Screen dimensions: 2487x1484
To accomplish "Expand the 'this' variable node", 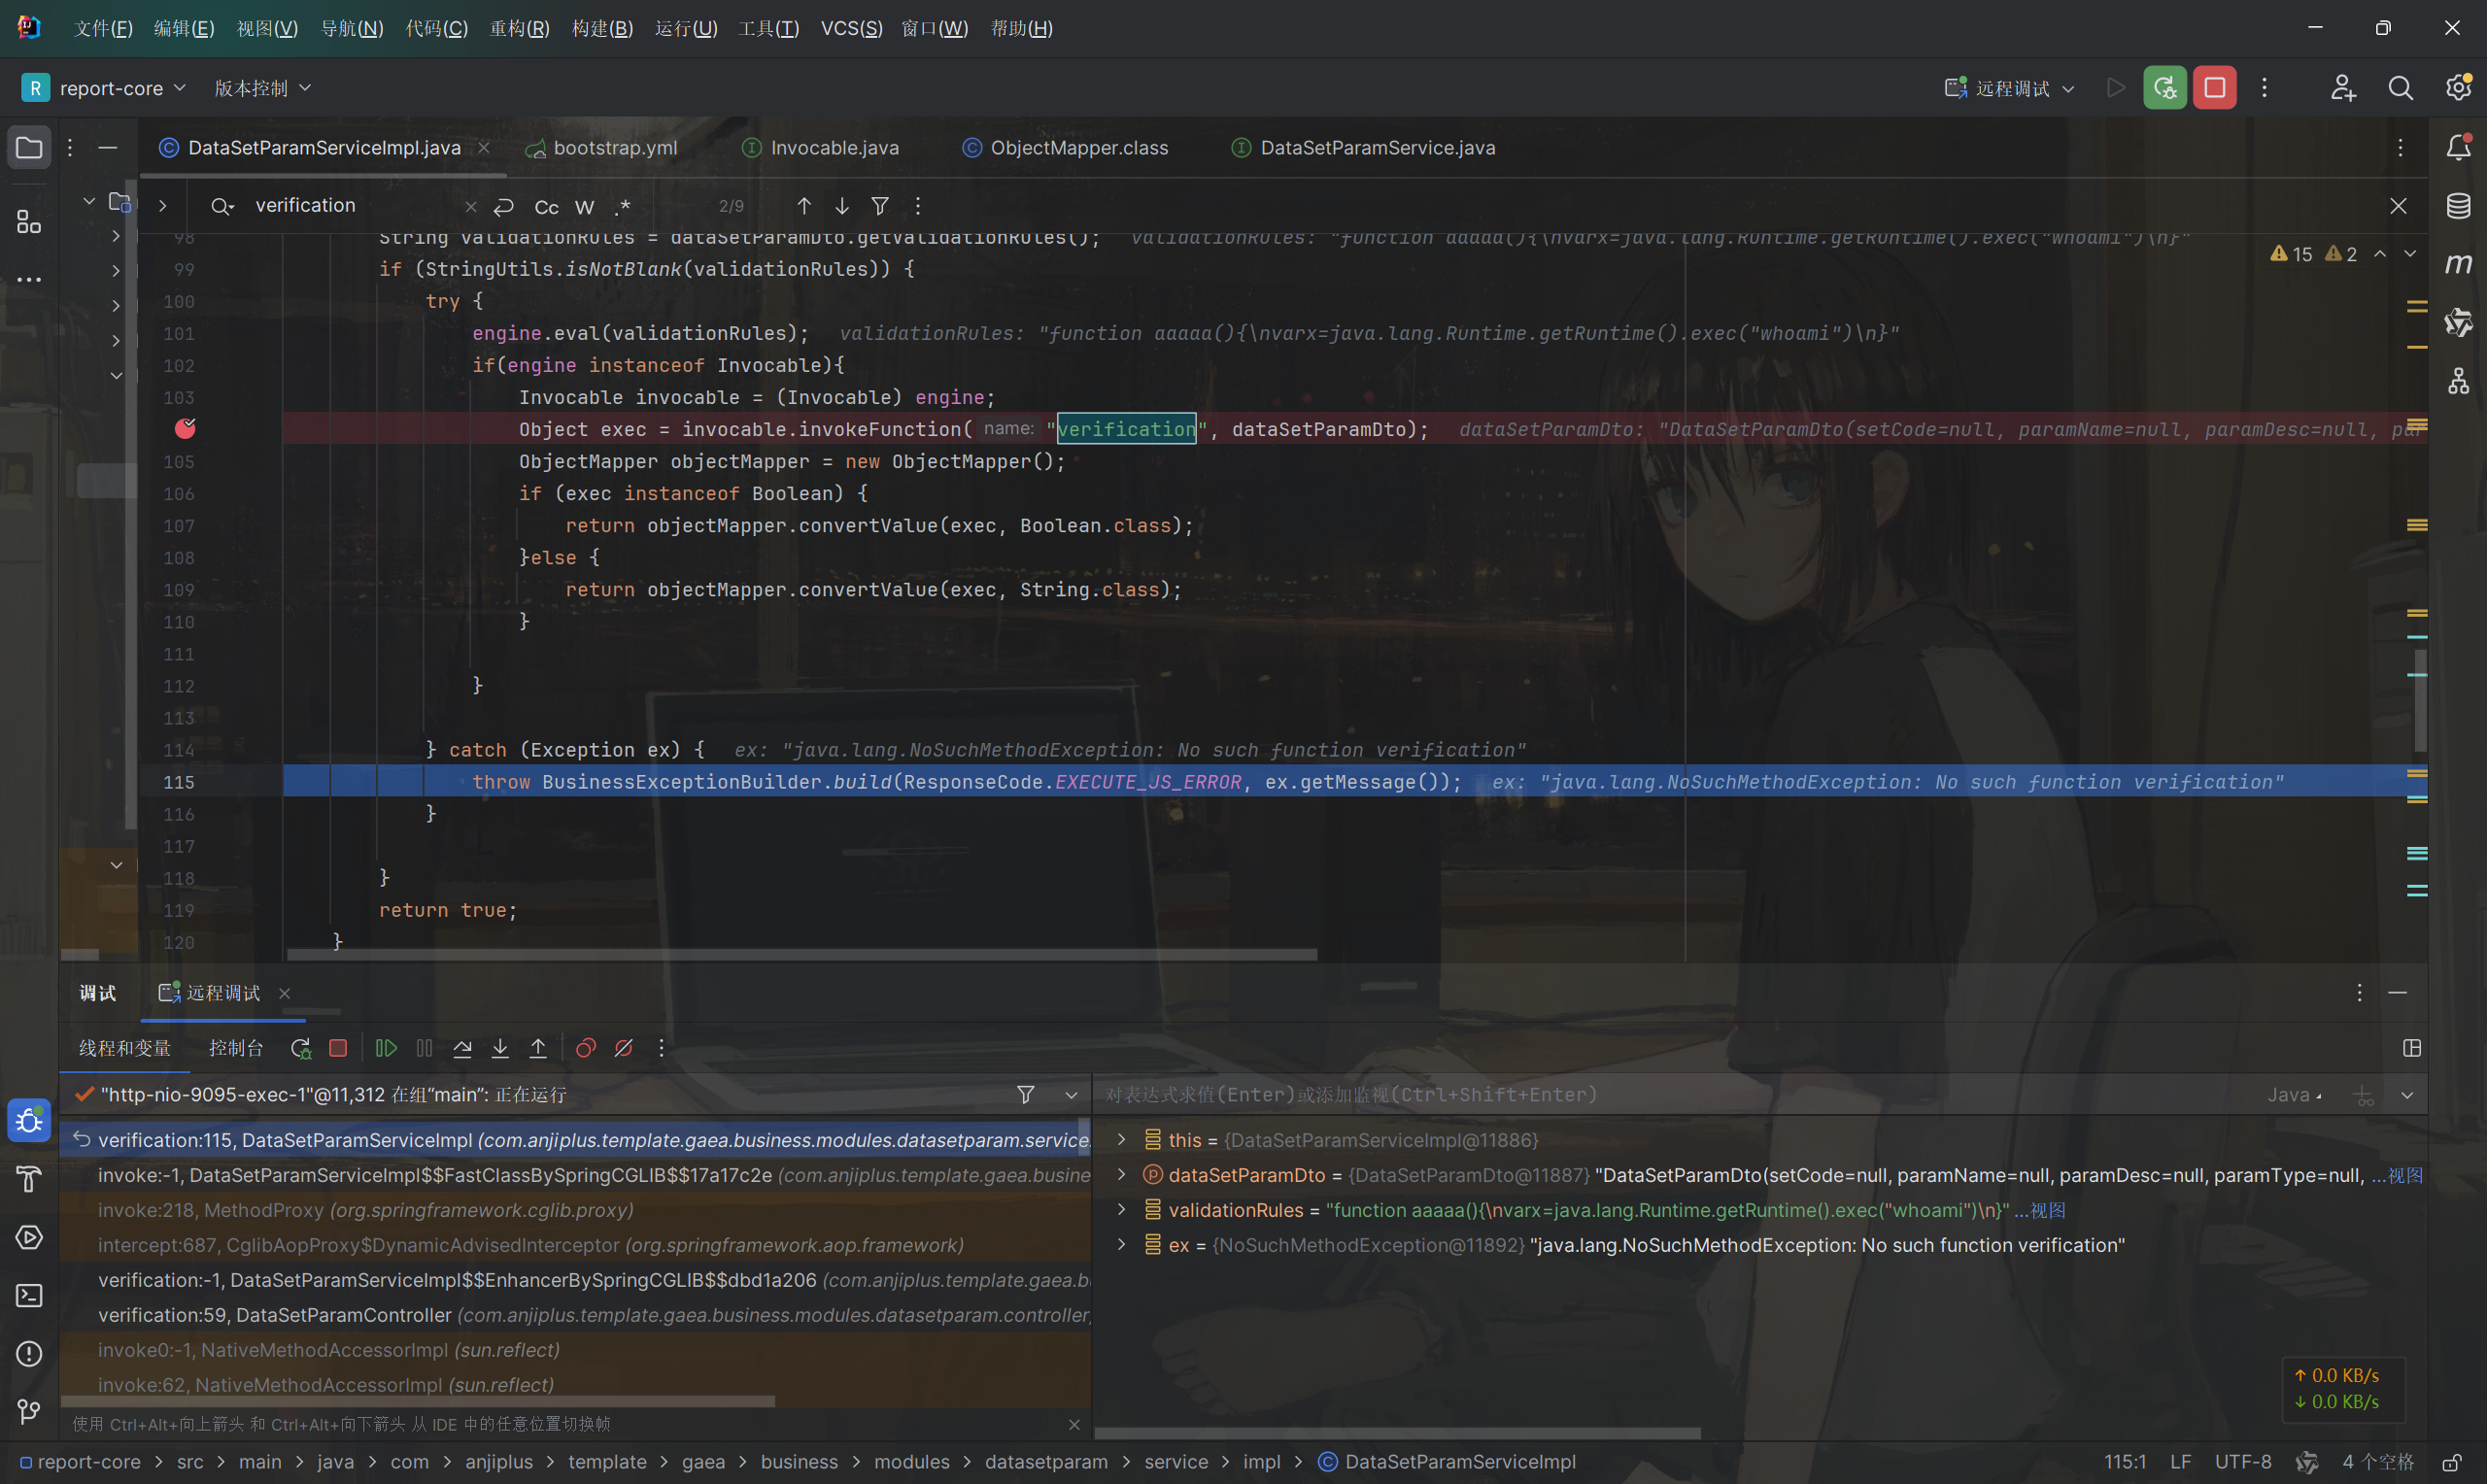I will point(1122,1140).
